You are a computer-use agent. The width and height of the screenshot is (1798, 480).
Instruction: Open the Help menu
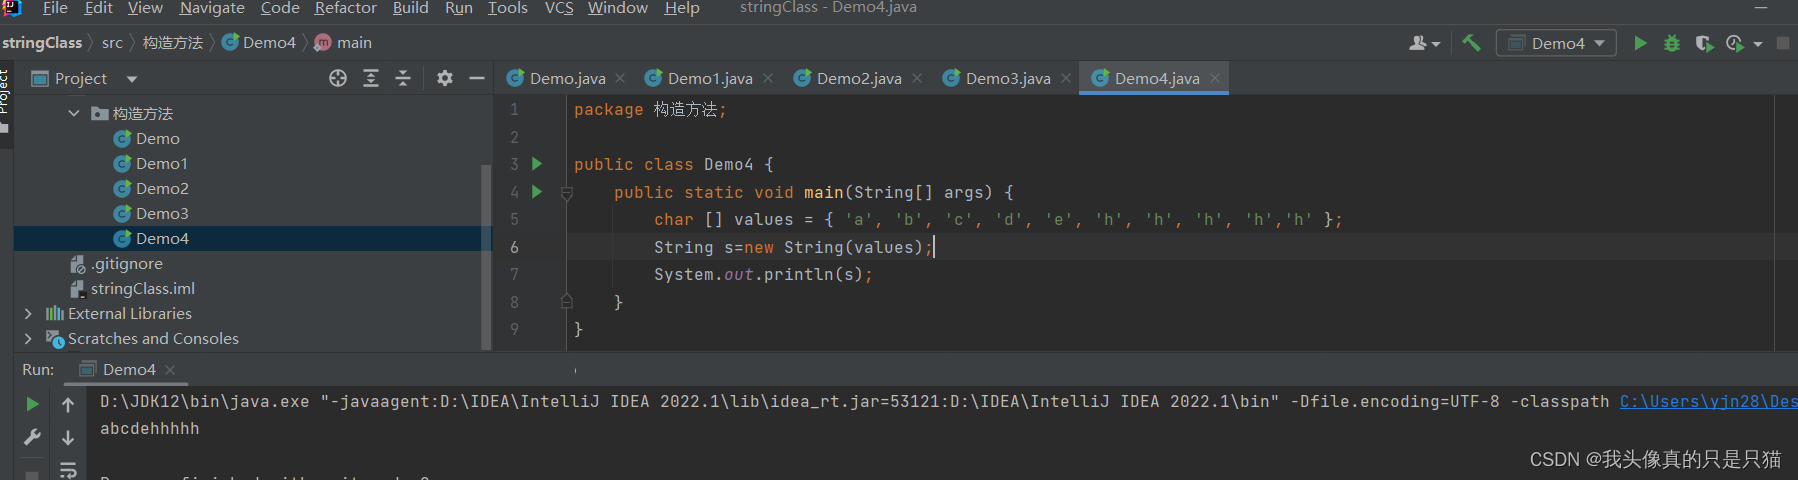click(x=682, y=8)
